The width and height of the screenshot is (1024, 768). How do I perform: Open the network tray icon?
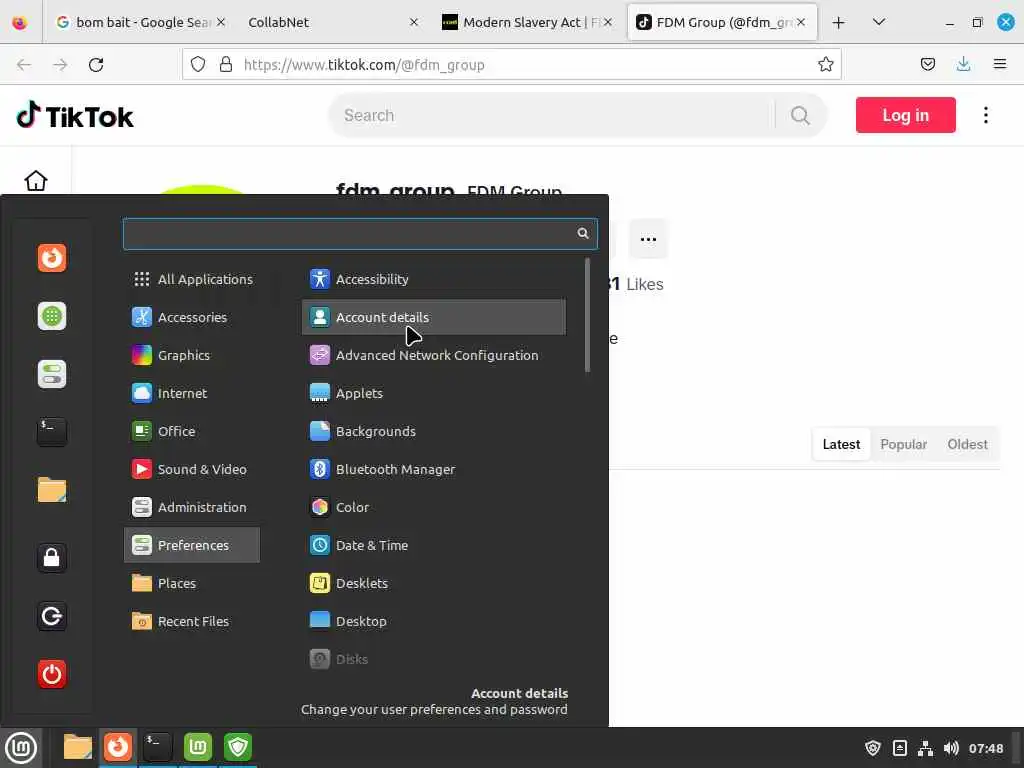tap(925, 748)
